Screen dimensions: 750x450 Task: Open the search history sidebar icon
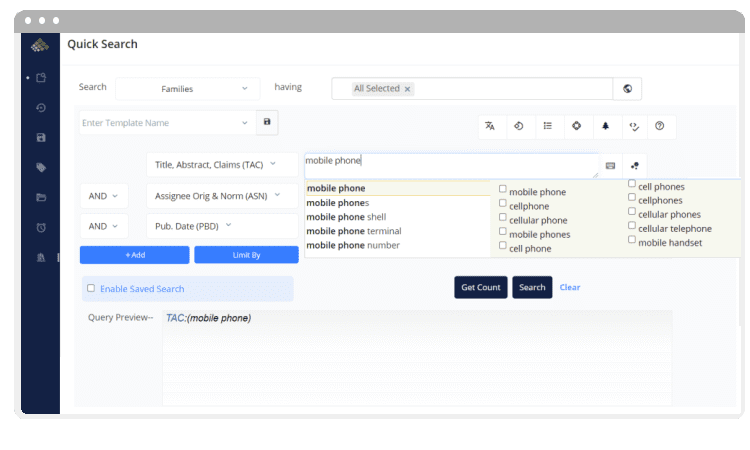point(41,108)
